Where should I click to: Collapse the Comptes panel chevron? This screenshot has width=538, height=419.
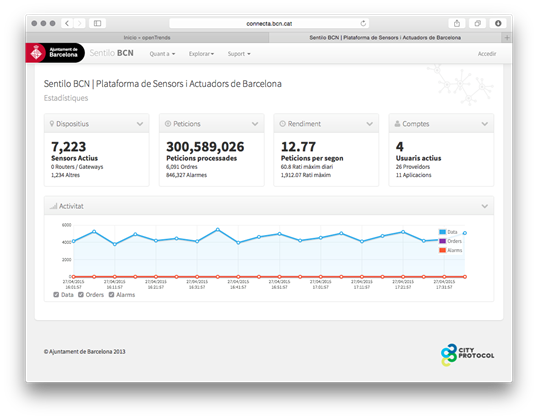click(484, 124)
